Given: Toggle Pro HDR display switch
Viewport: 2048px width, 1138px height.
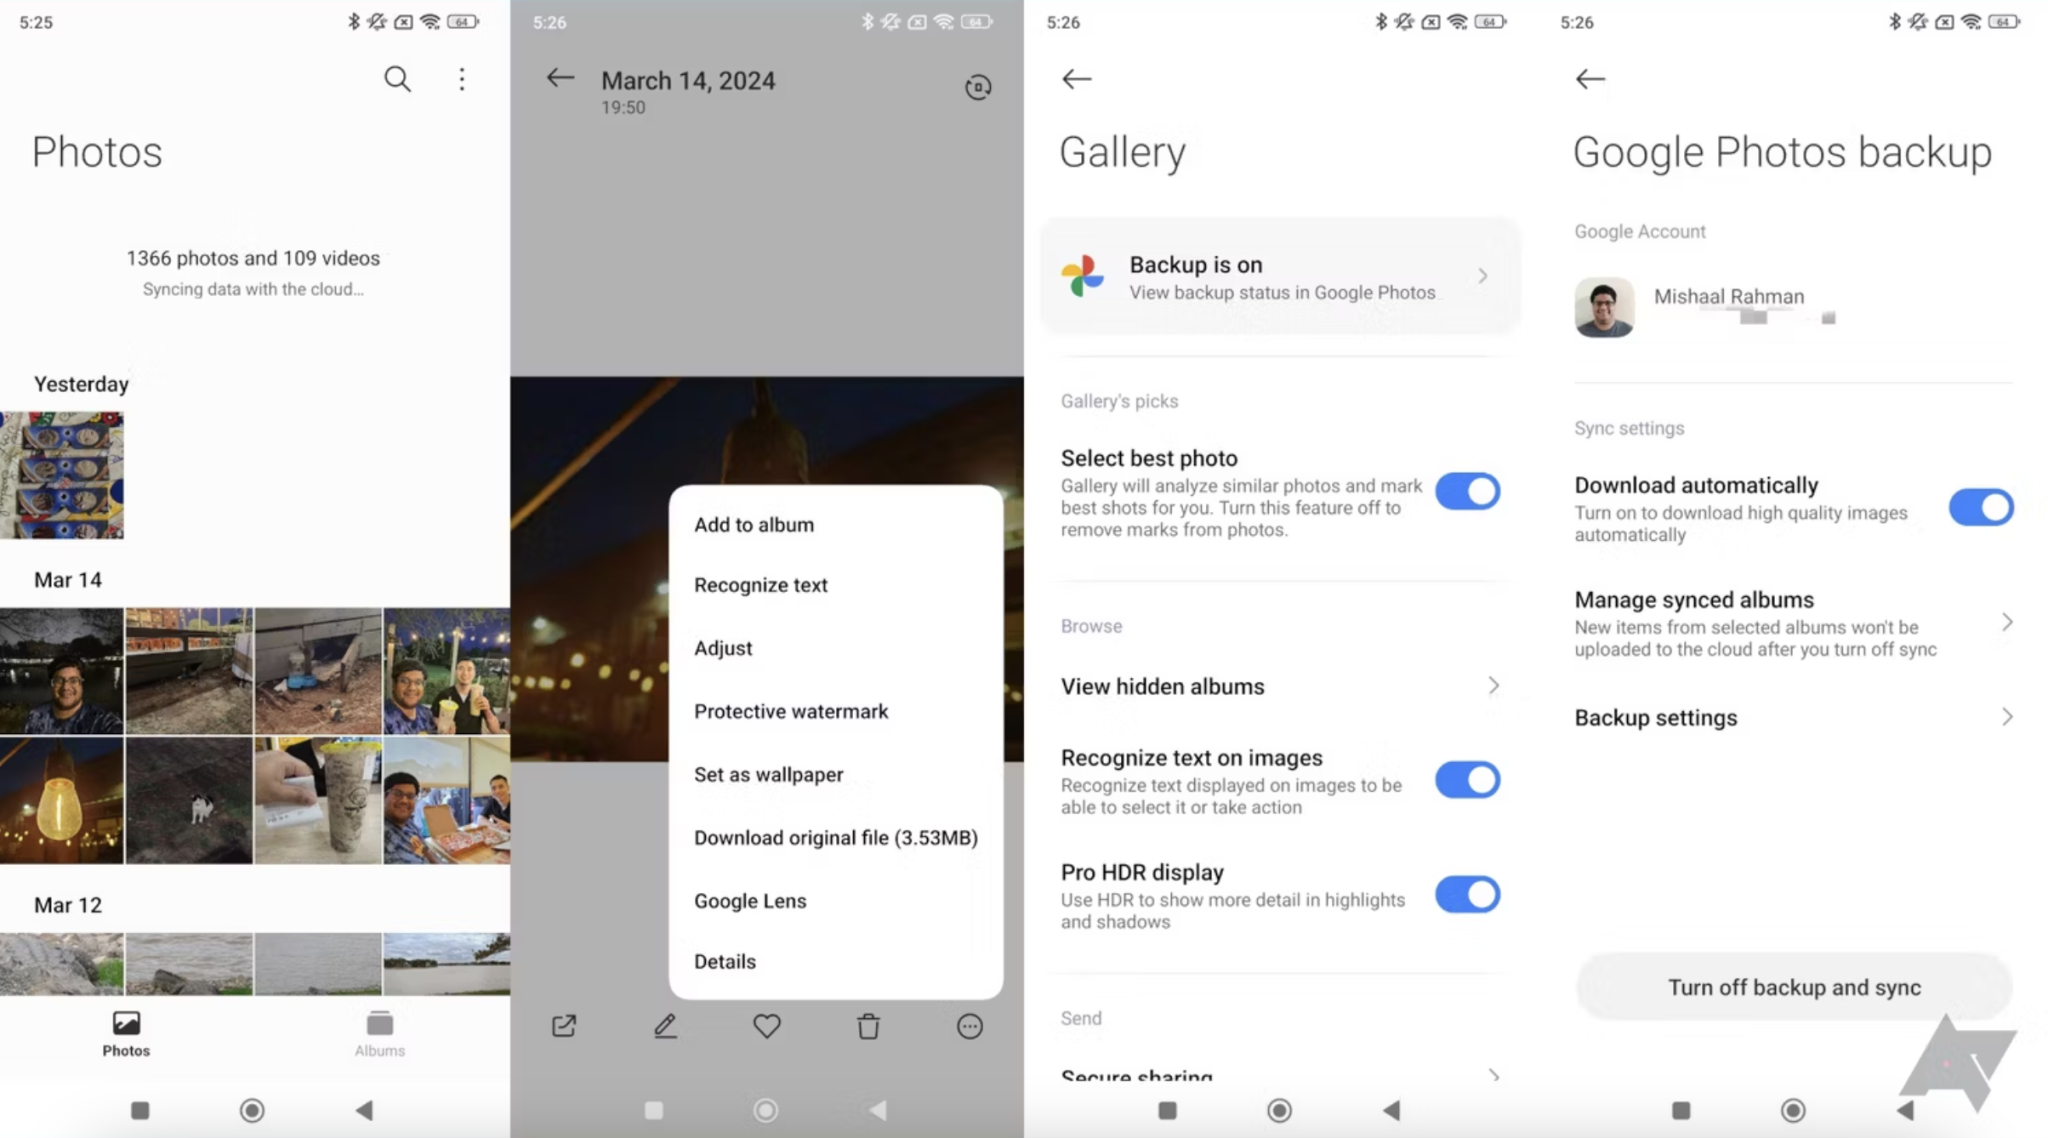Looking at the screenshot, I should tap(1467, 894).
